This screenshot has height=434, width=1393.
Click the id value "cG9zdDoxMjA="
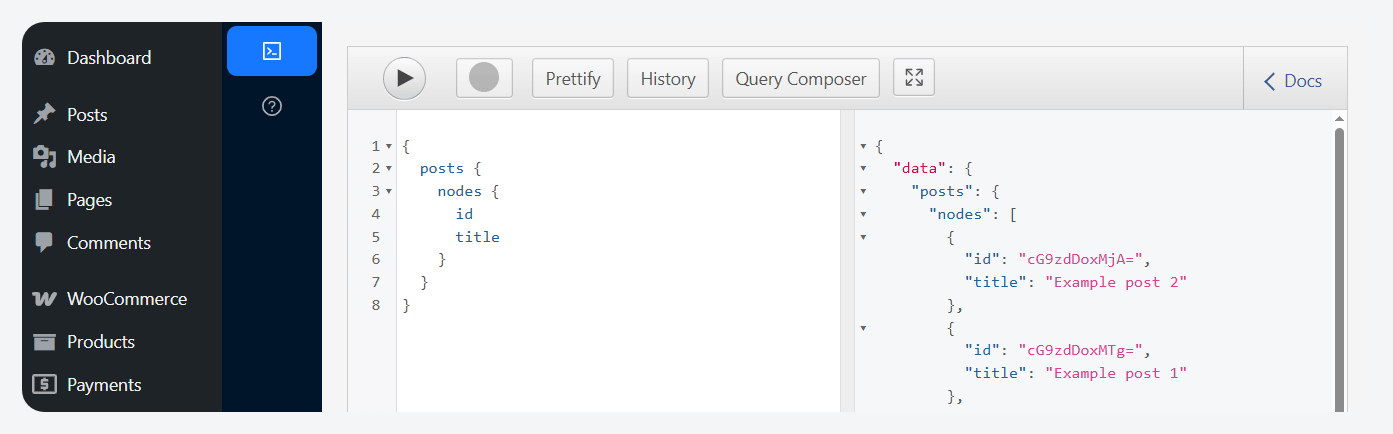tap(1080, 260)
